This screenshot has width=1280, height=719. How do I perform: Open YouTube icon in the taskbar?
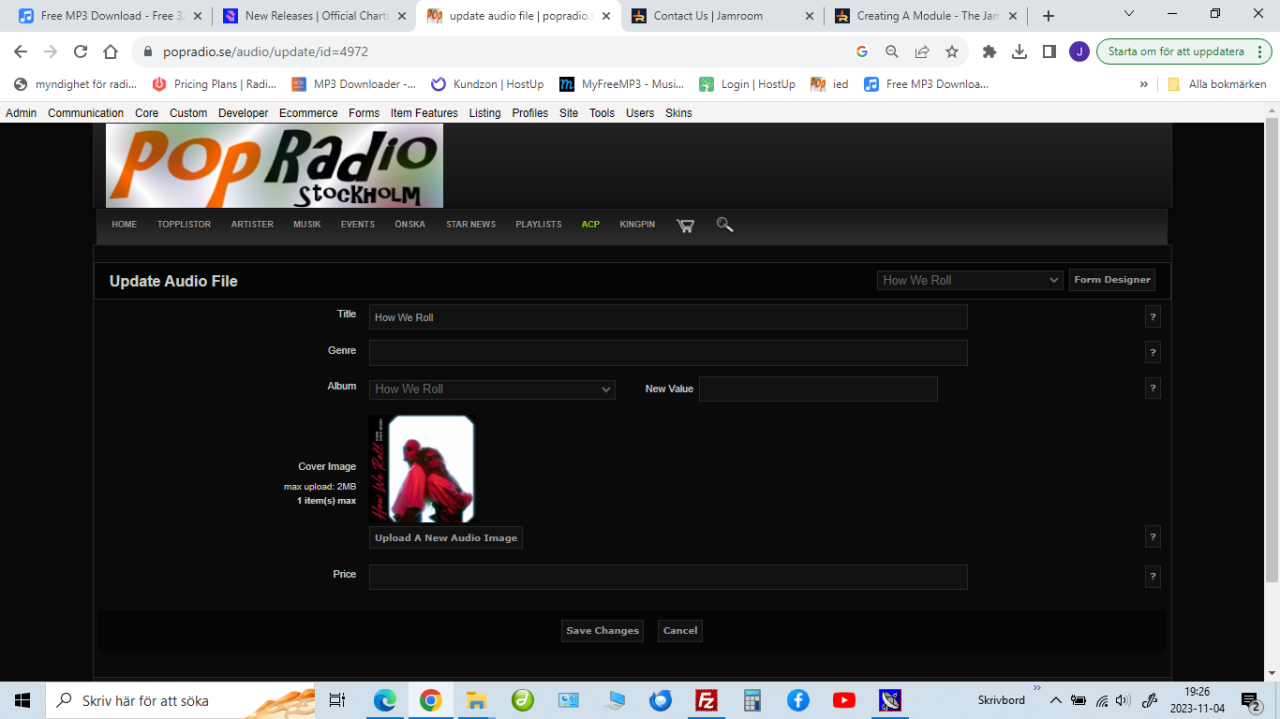click(x=844, y=700)
